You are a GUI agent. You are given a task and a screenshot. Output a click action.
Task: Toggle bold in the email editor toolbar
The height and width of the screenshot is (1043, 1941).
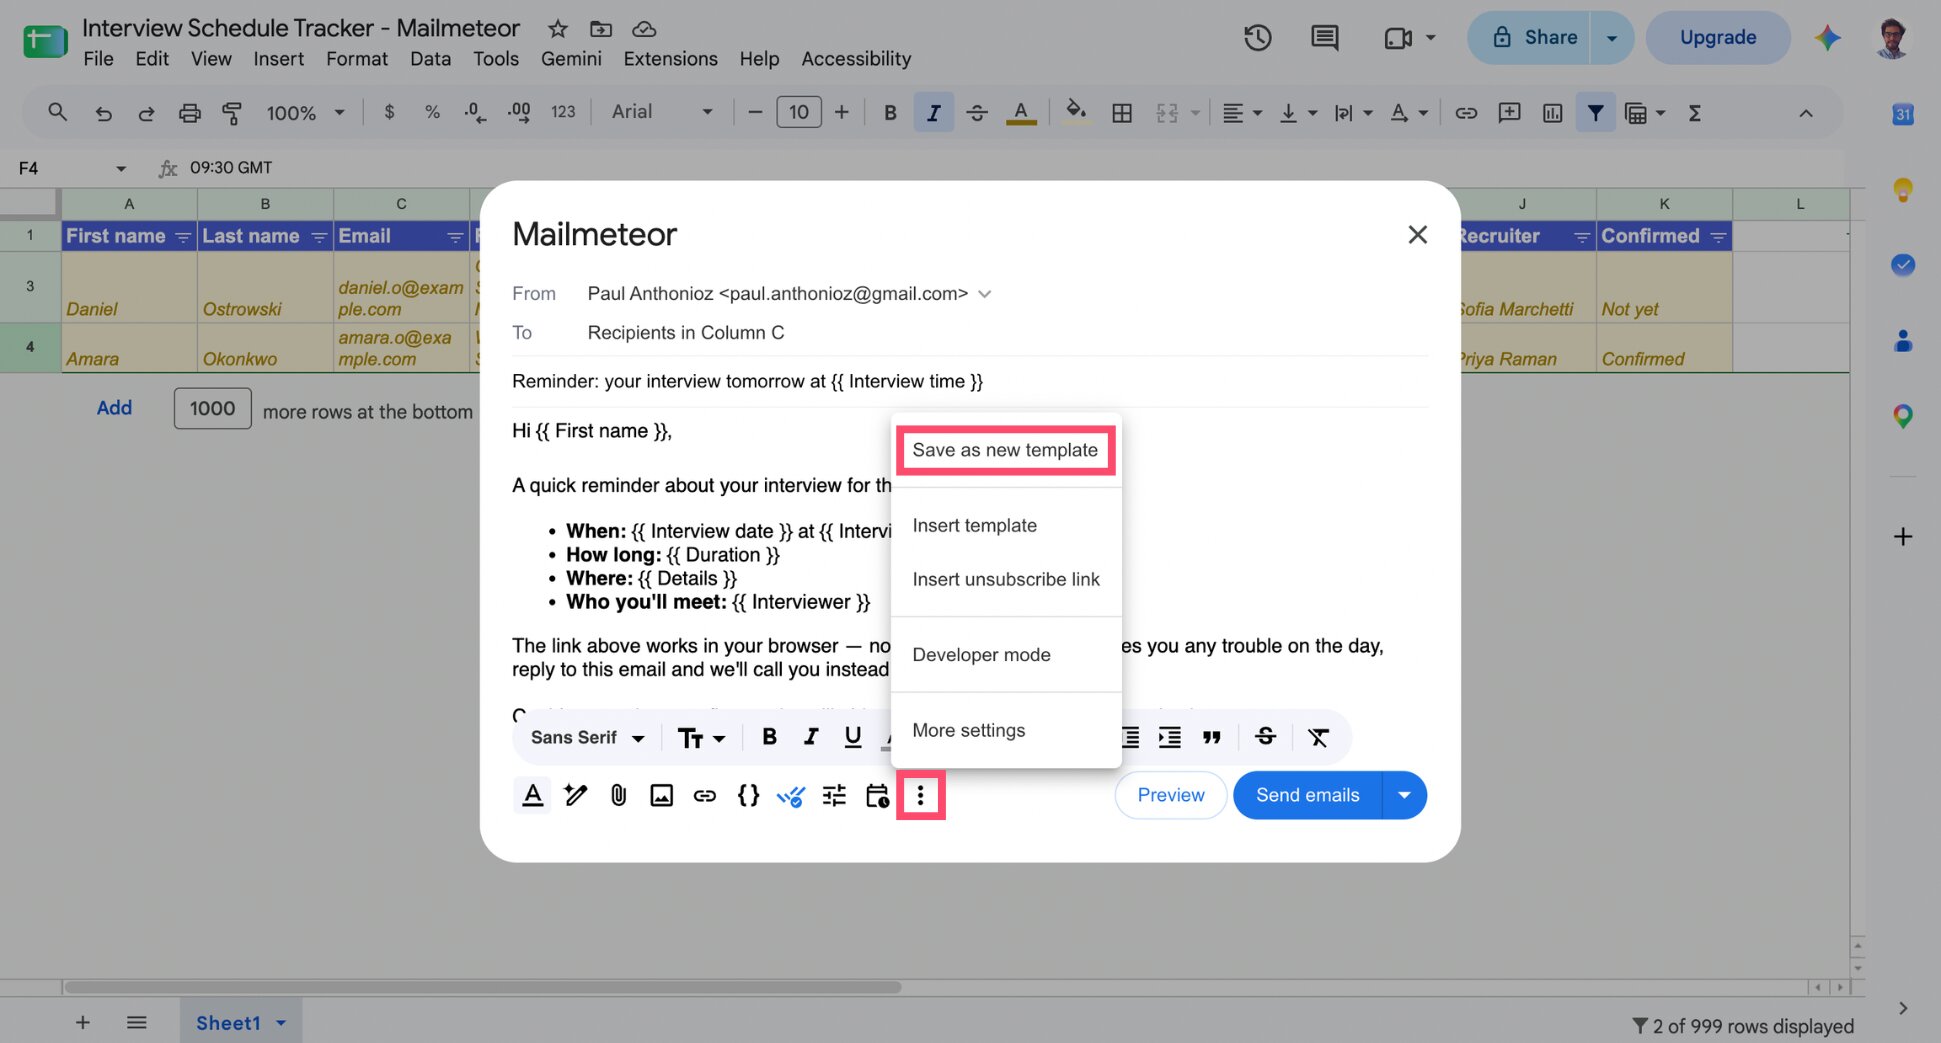(769, 737)
